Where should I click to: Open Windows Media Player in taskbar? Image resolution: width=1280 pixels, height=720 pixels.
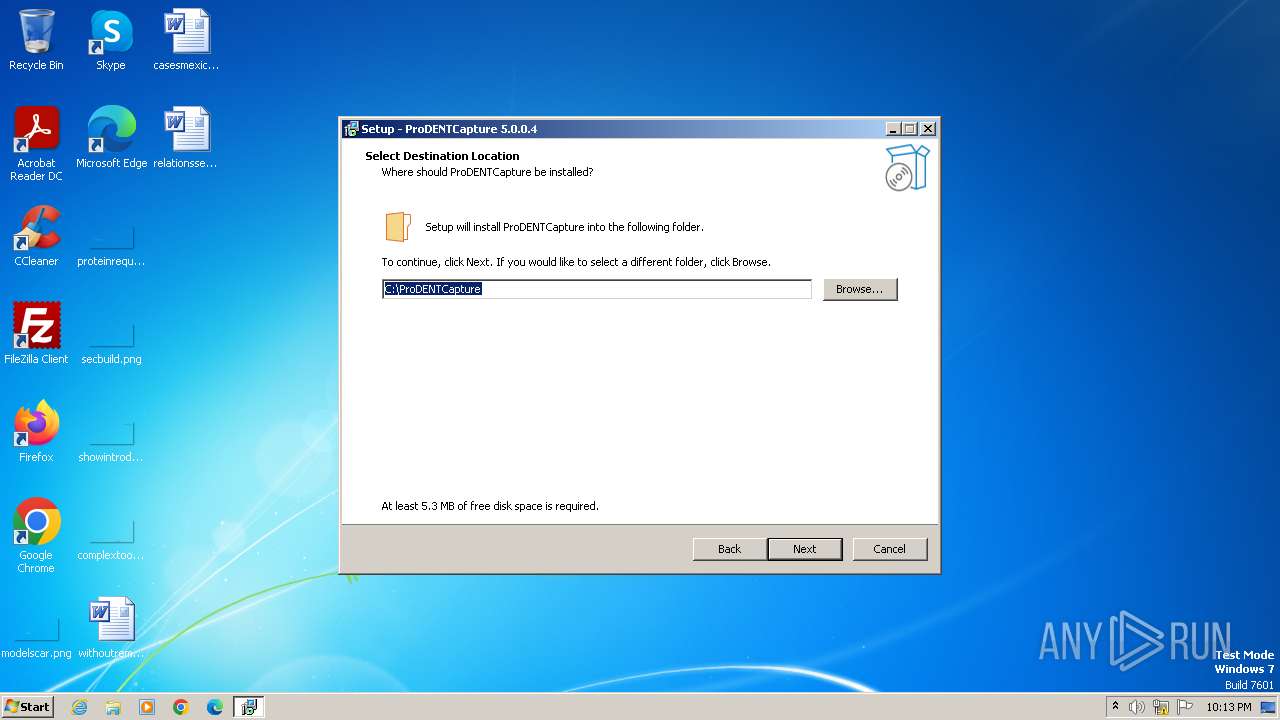click(147, 707)
